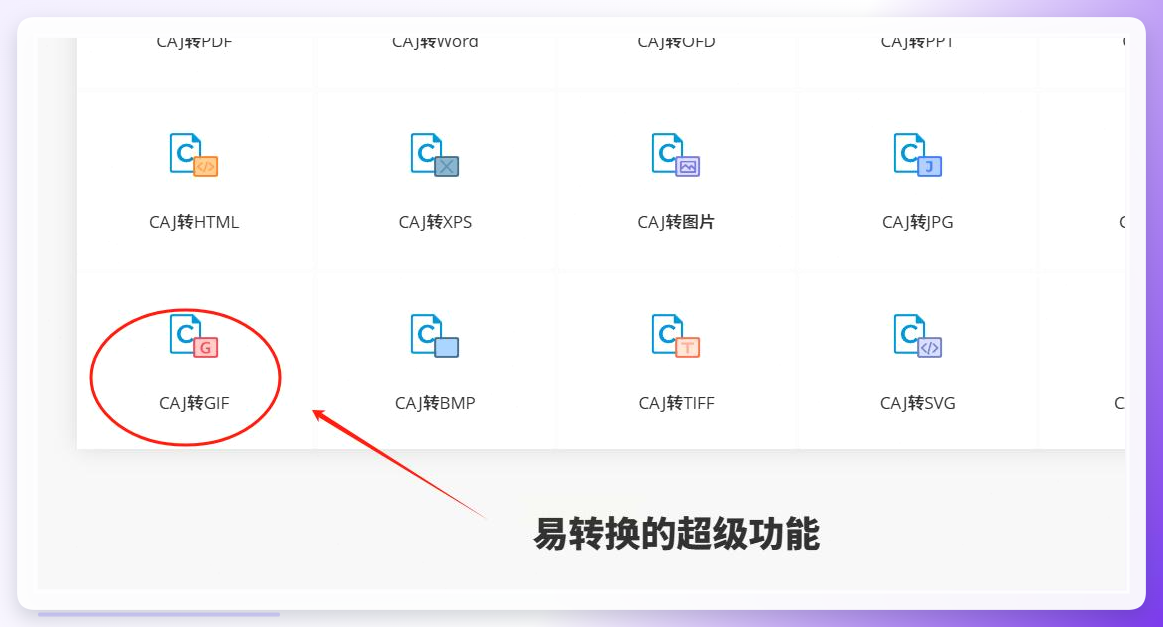Open the CAJ转PPT option
This screenshot has width=1163, height=627.
pyautogui.click(x=917, y=42)
